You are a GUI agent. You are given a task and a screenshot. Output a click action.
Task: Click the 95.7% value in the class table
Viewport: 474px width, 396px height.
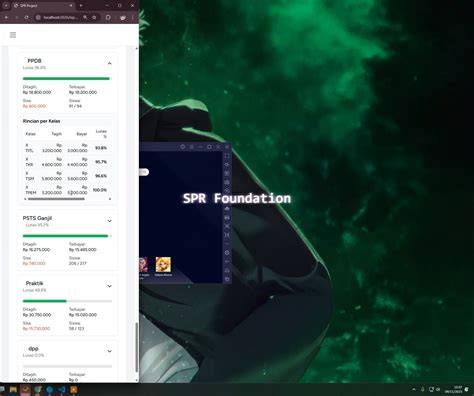click(x=101, y=162)
